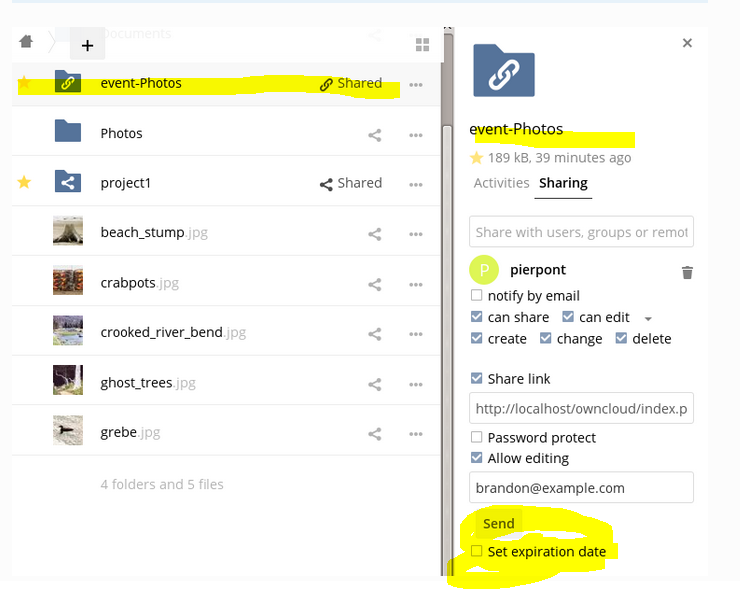Toggle the Password protect checkbox
This screenshot has width=740, height=589.
[477, 438]
